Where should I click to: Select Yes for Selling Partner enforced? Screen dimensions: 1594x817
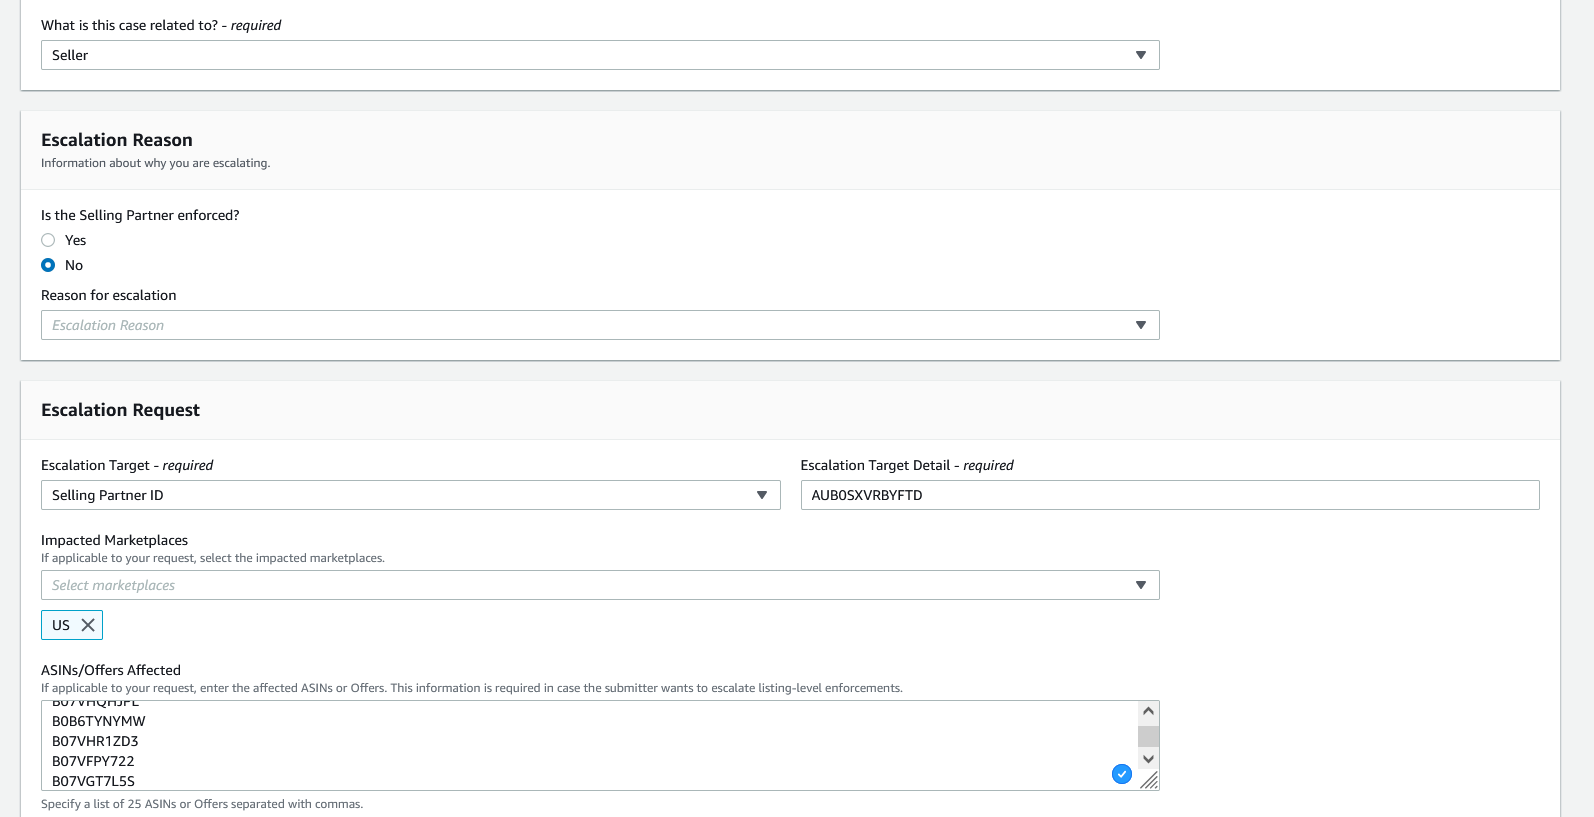click(48, 240)
